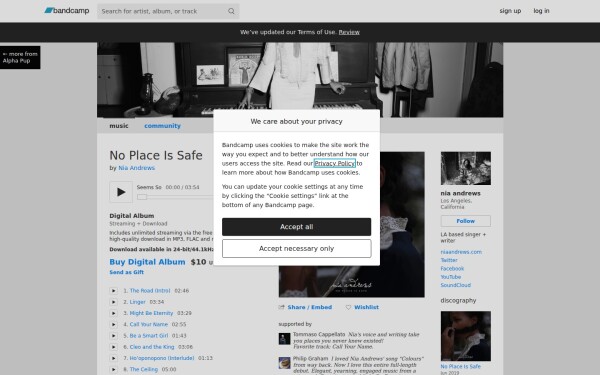600x375 pixels.
Task: Open the artist's YouTube link
Action: click(x=450, y=277)
